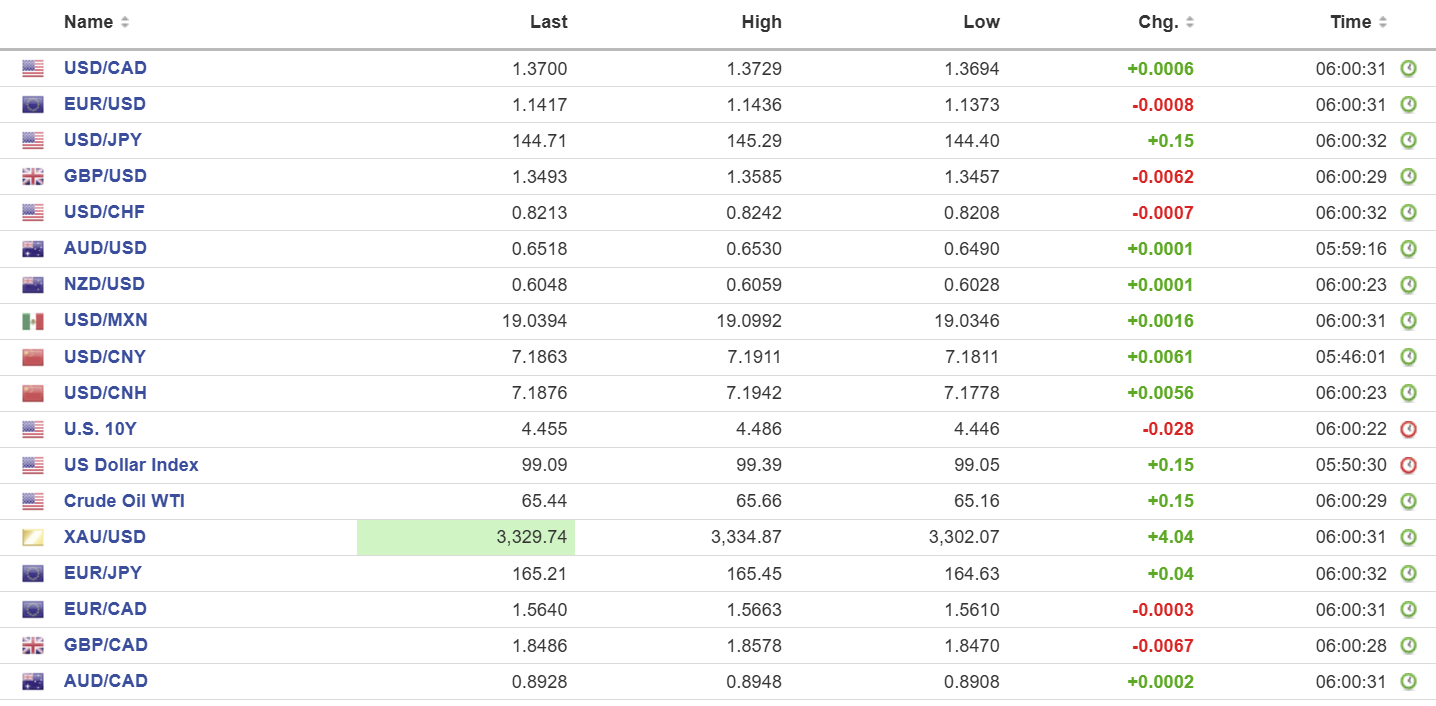Click the Mexican flag beside USD/MXN
The height and width of the screenshot is (706, 1436).
pos(33,321)
